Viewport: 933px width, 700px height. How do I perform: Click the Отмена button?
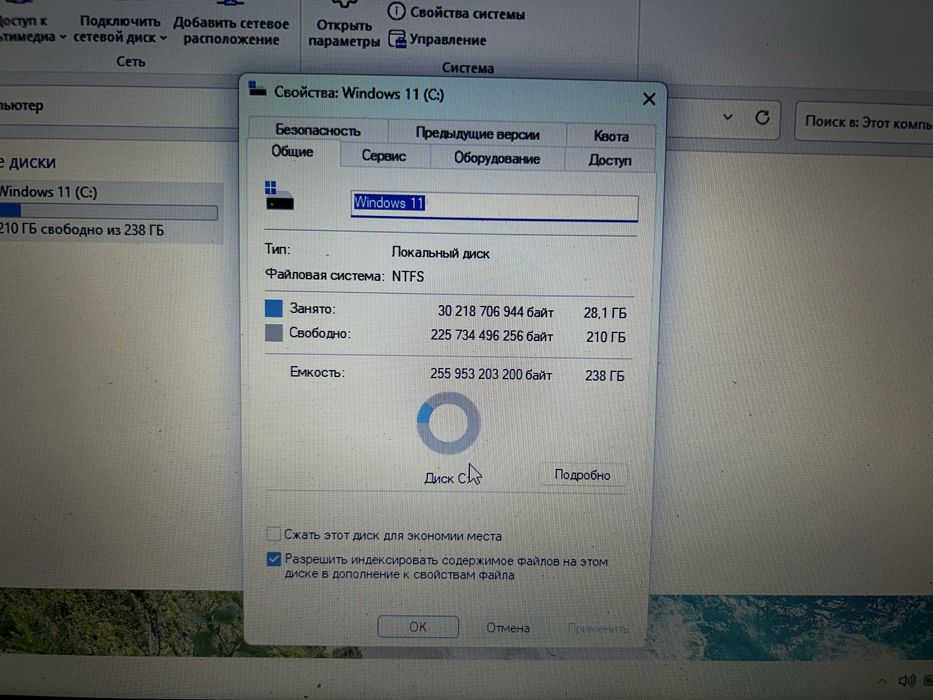pyautogui.click(x=508, y=628)
